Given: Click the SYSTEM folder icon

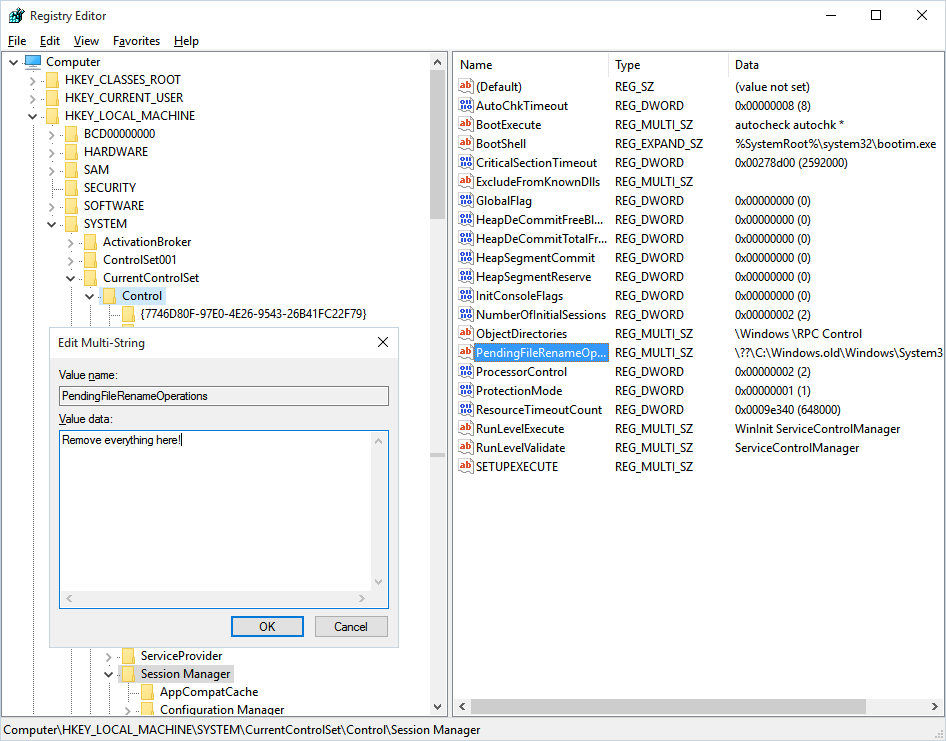Looking at the screenshot, I should point(71,224).
